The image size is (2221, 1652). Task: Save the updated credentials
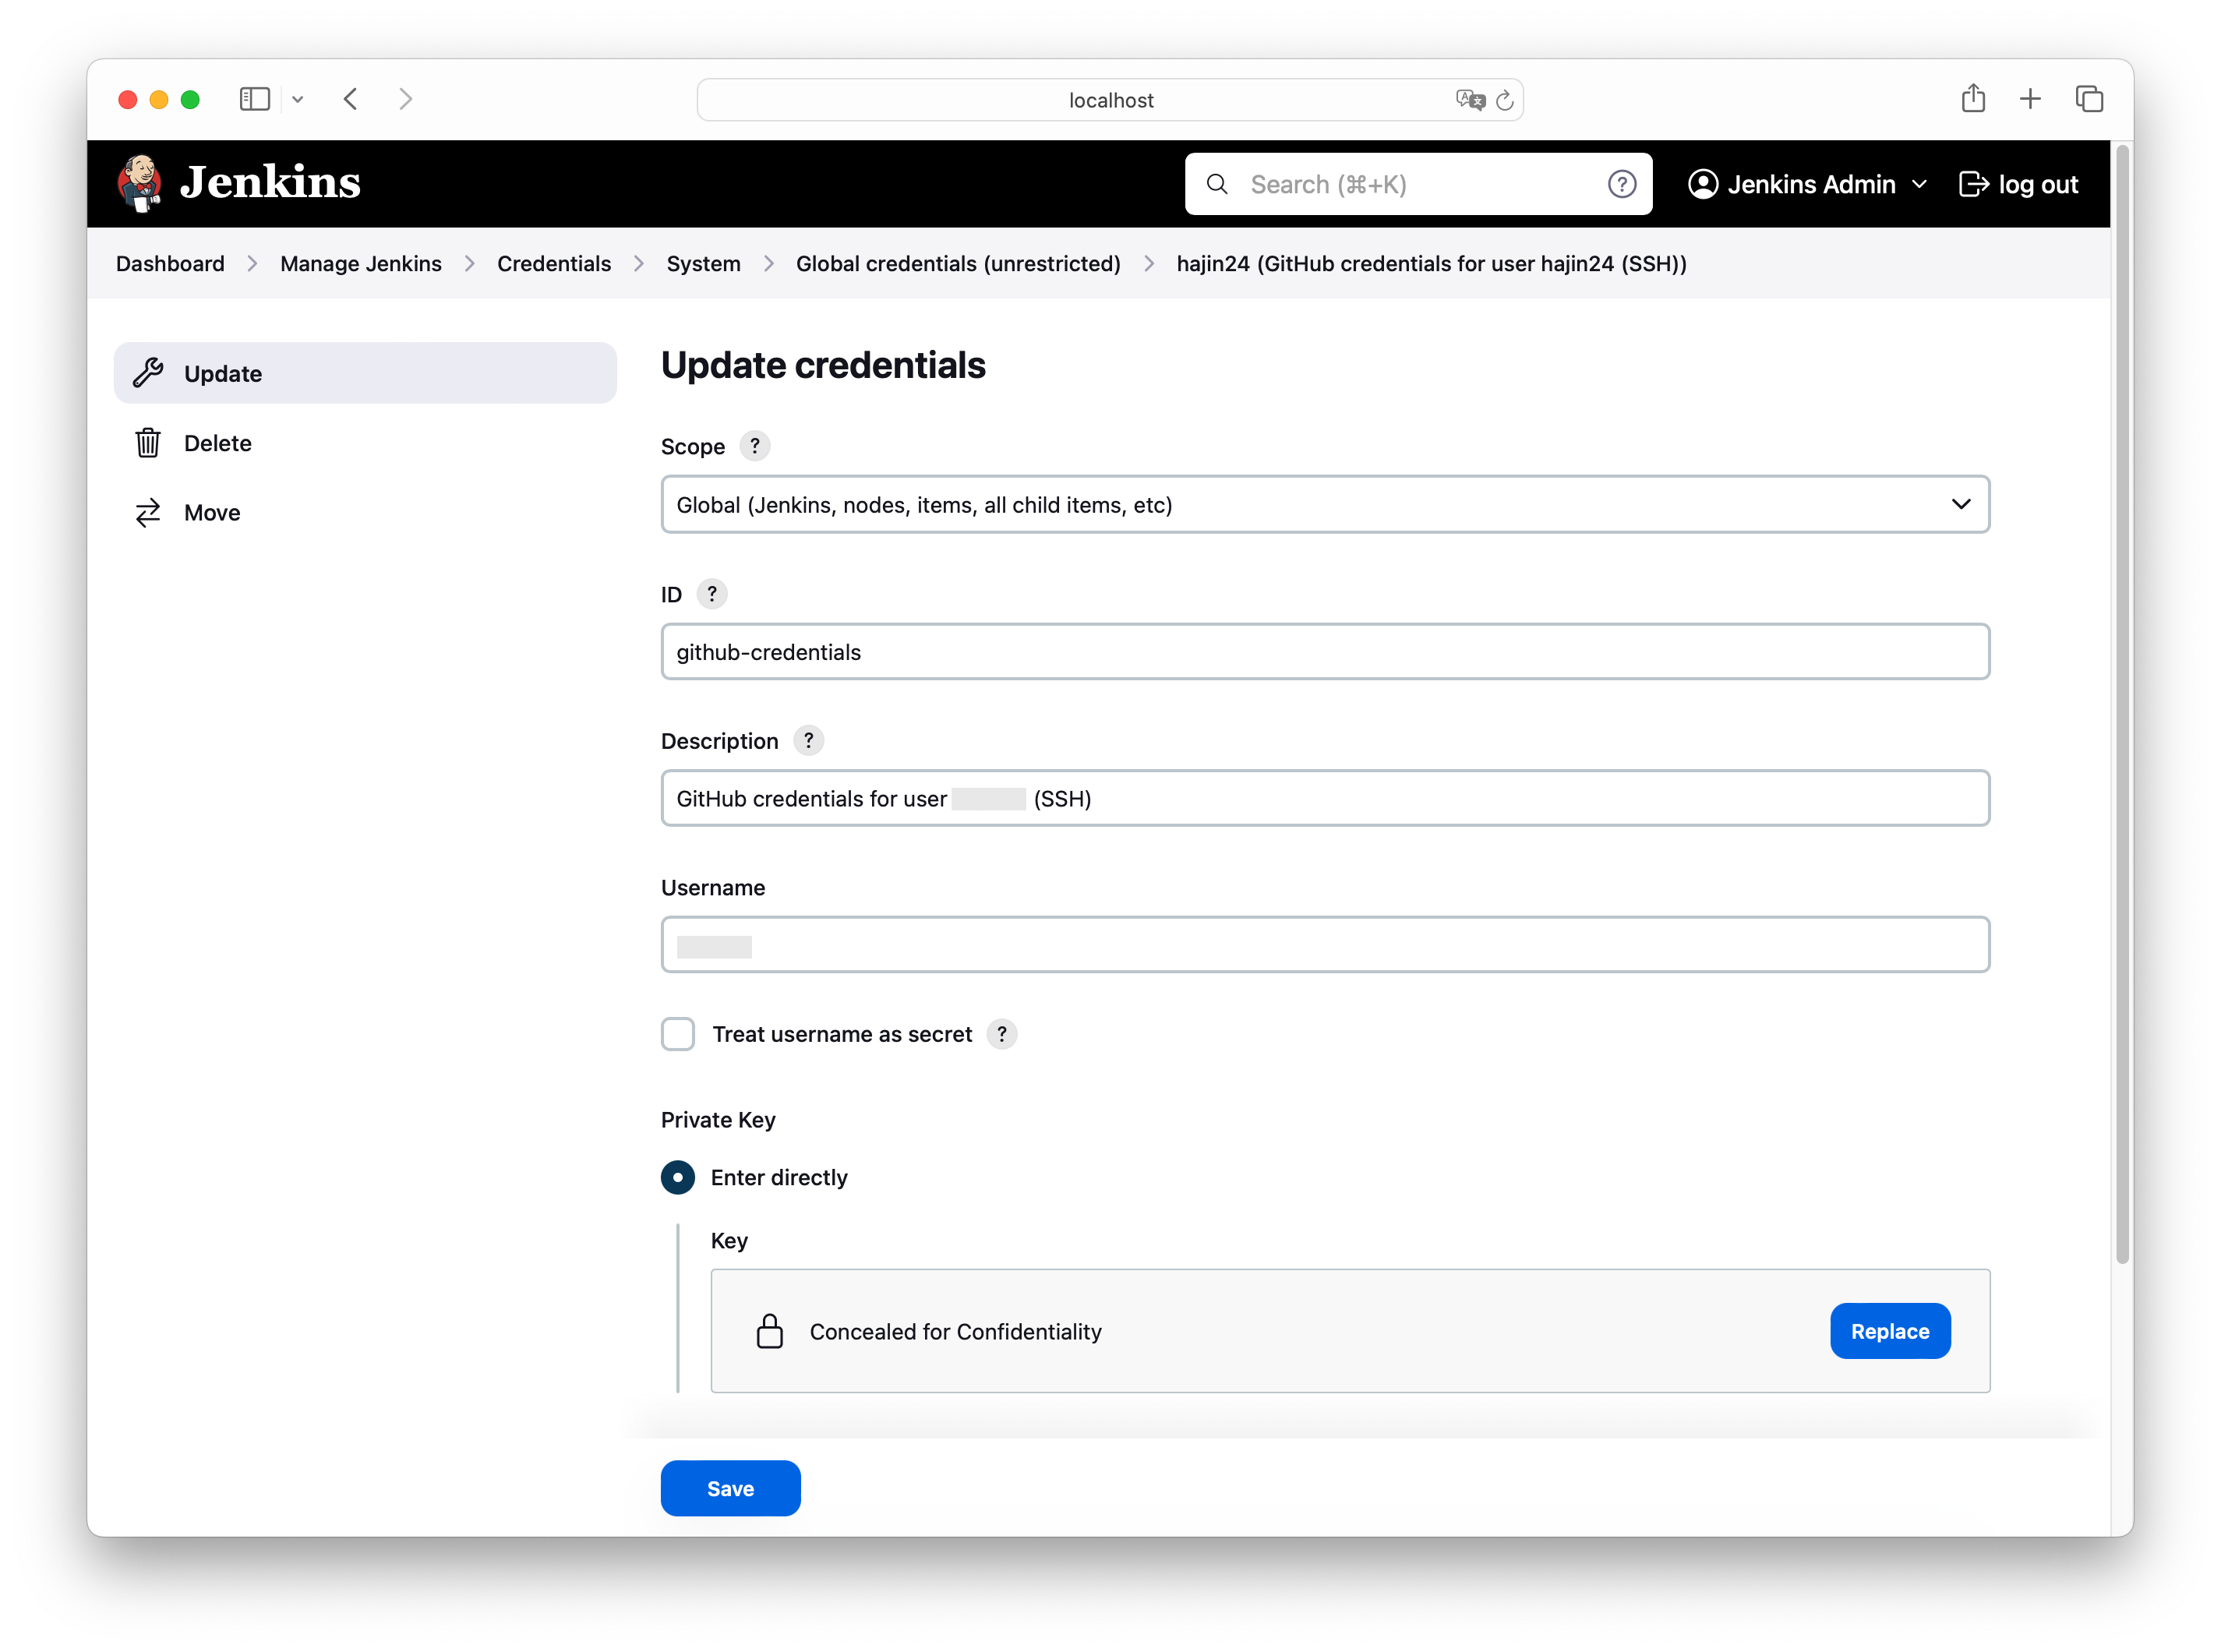(x=730, y=1488)
